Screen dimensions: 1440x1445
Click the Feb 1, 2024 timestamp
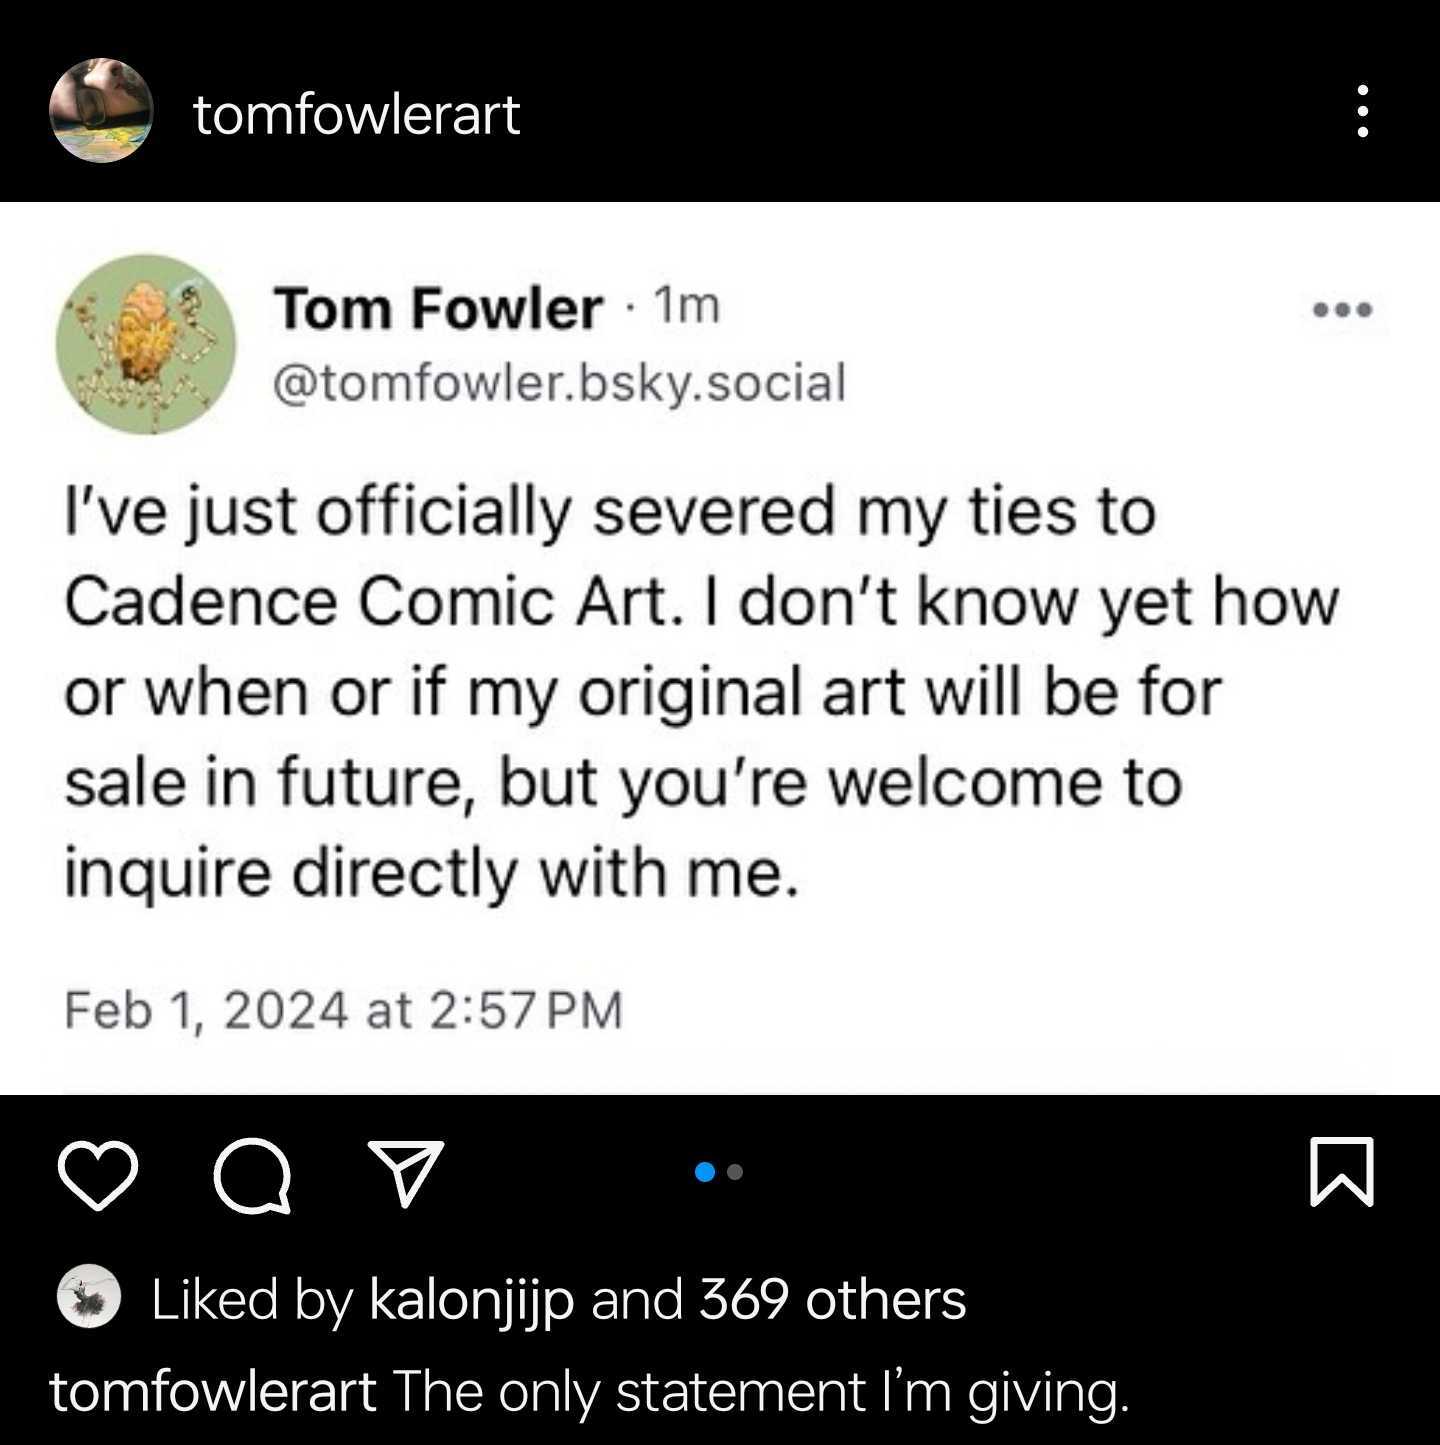[343, 1008]
